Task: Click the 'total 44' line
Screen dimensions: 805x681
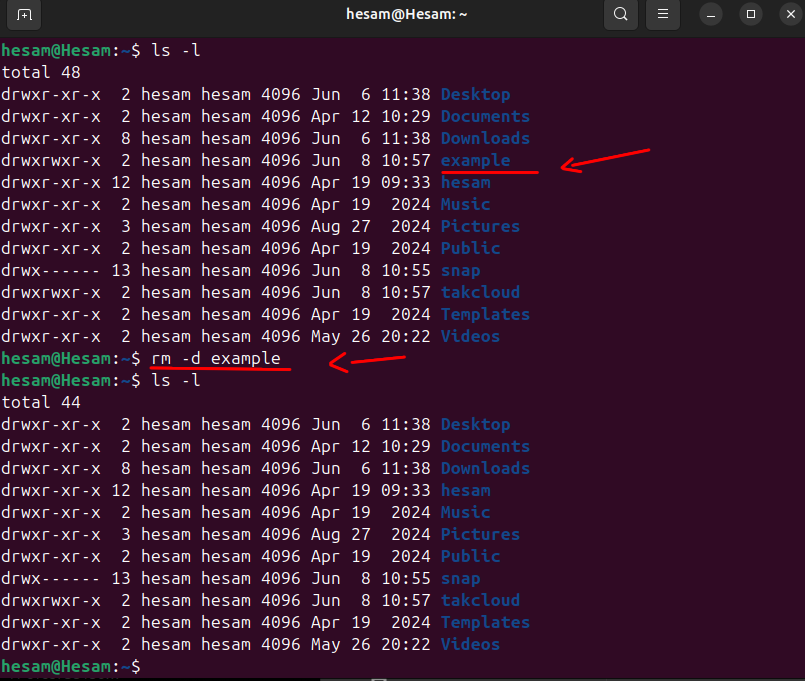Action: (41, 402)
